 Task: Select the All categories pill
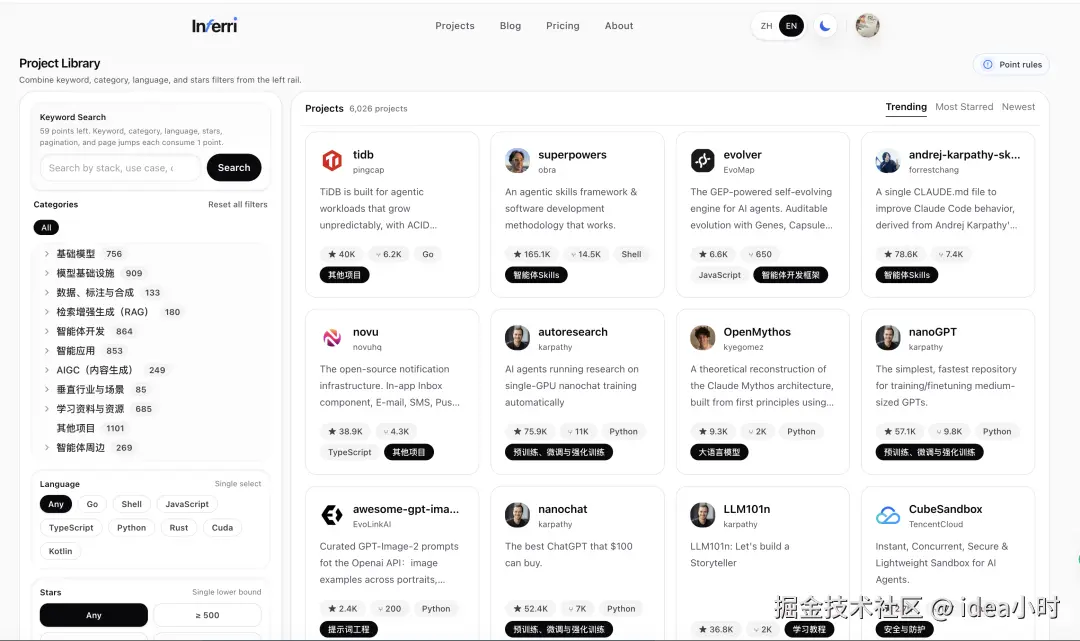coord(46,227)
